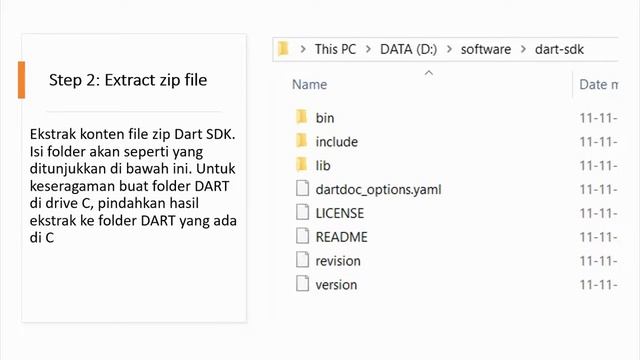Click the date of the bin row
The image size is (640, 360).
(x=599, y=118)
